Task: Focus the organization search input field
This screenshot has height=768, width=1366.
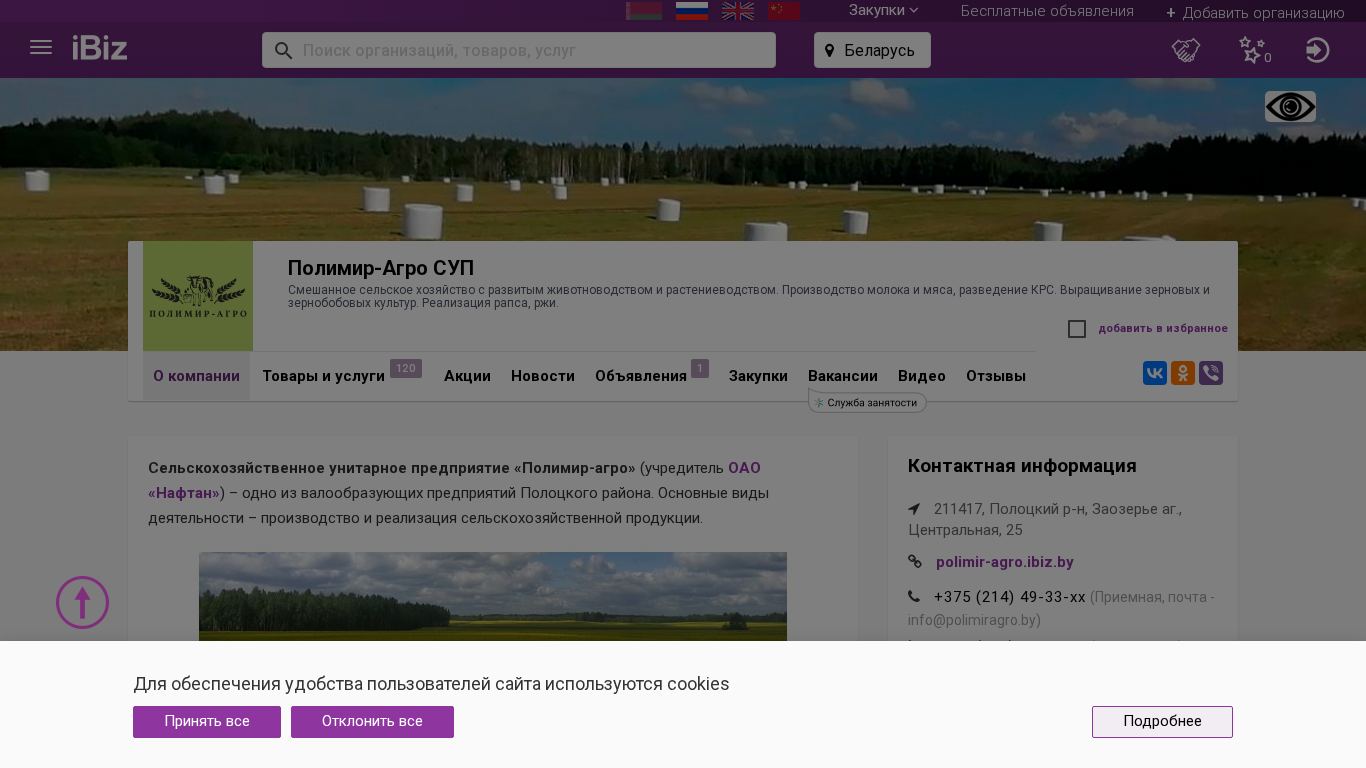Action: [x=519, y=50]
